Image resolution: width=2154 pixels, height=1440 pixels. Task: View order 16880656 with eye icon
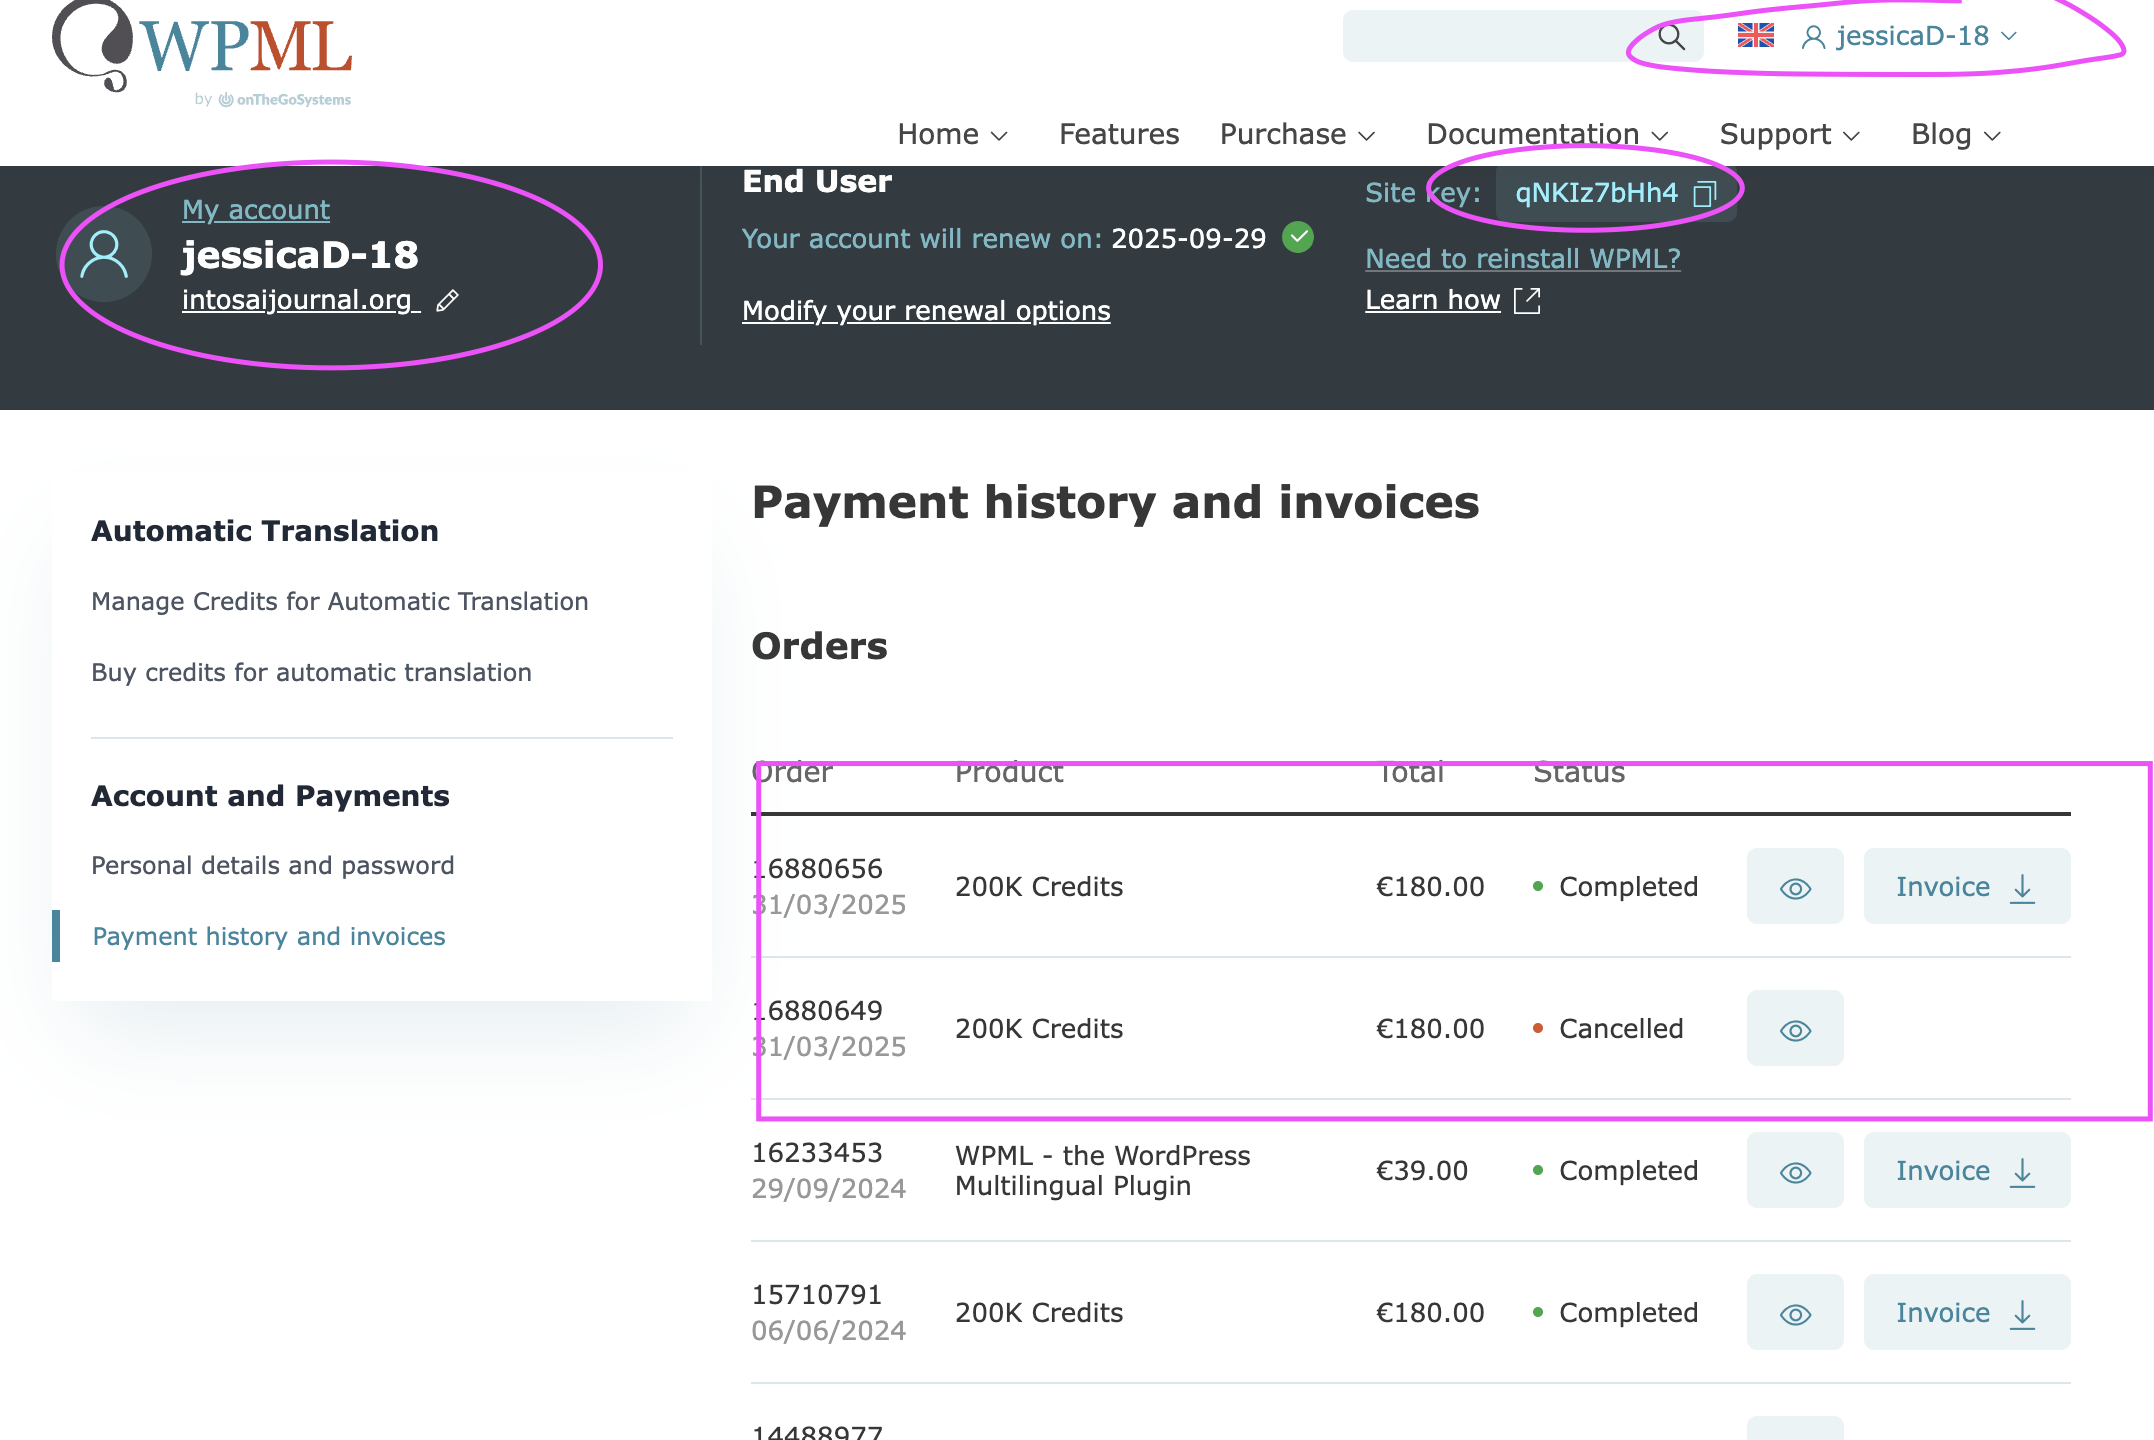pyautogui.click(x=1794, y=887)
